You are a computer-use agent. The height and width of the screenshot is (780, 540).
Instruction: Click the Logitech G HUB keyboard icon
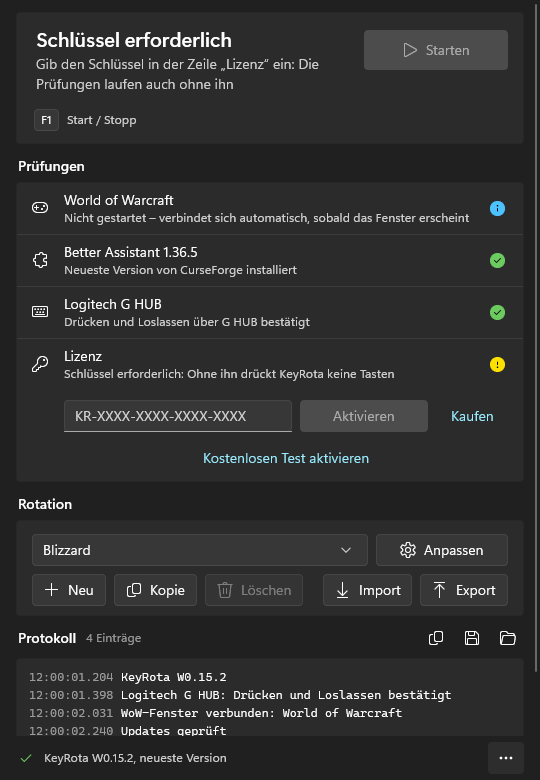pyautogui.click(x=40, y=312)
